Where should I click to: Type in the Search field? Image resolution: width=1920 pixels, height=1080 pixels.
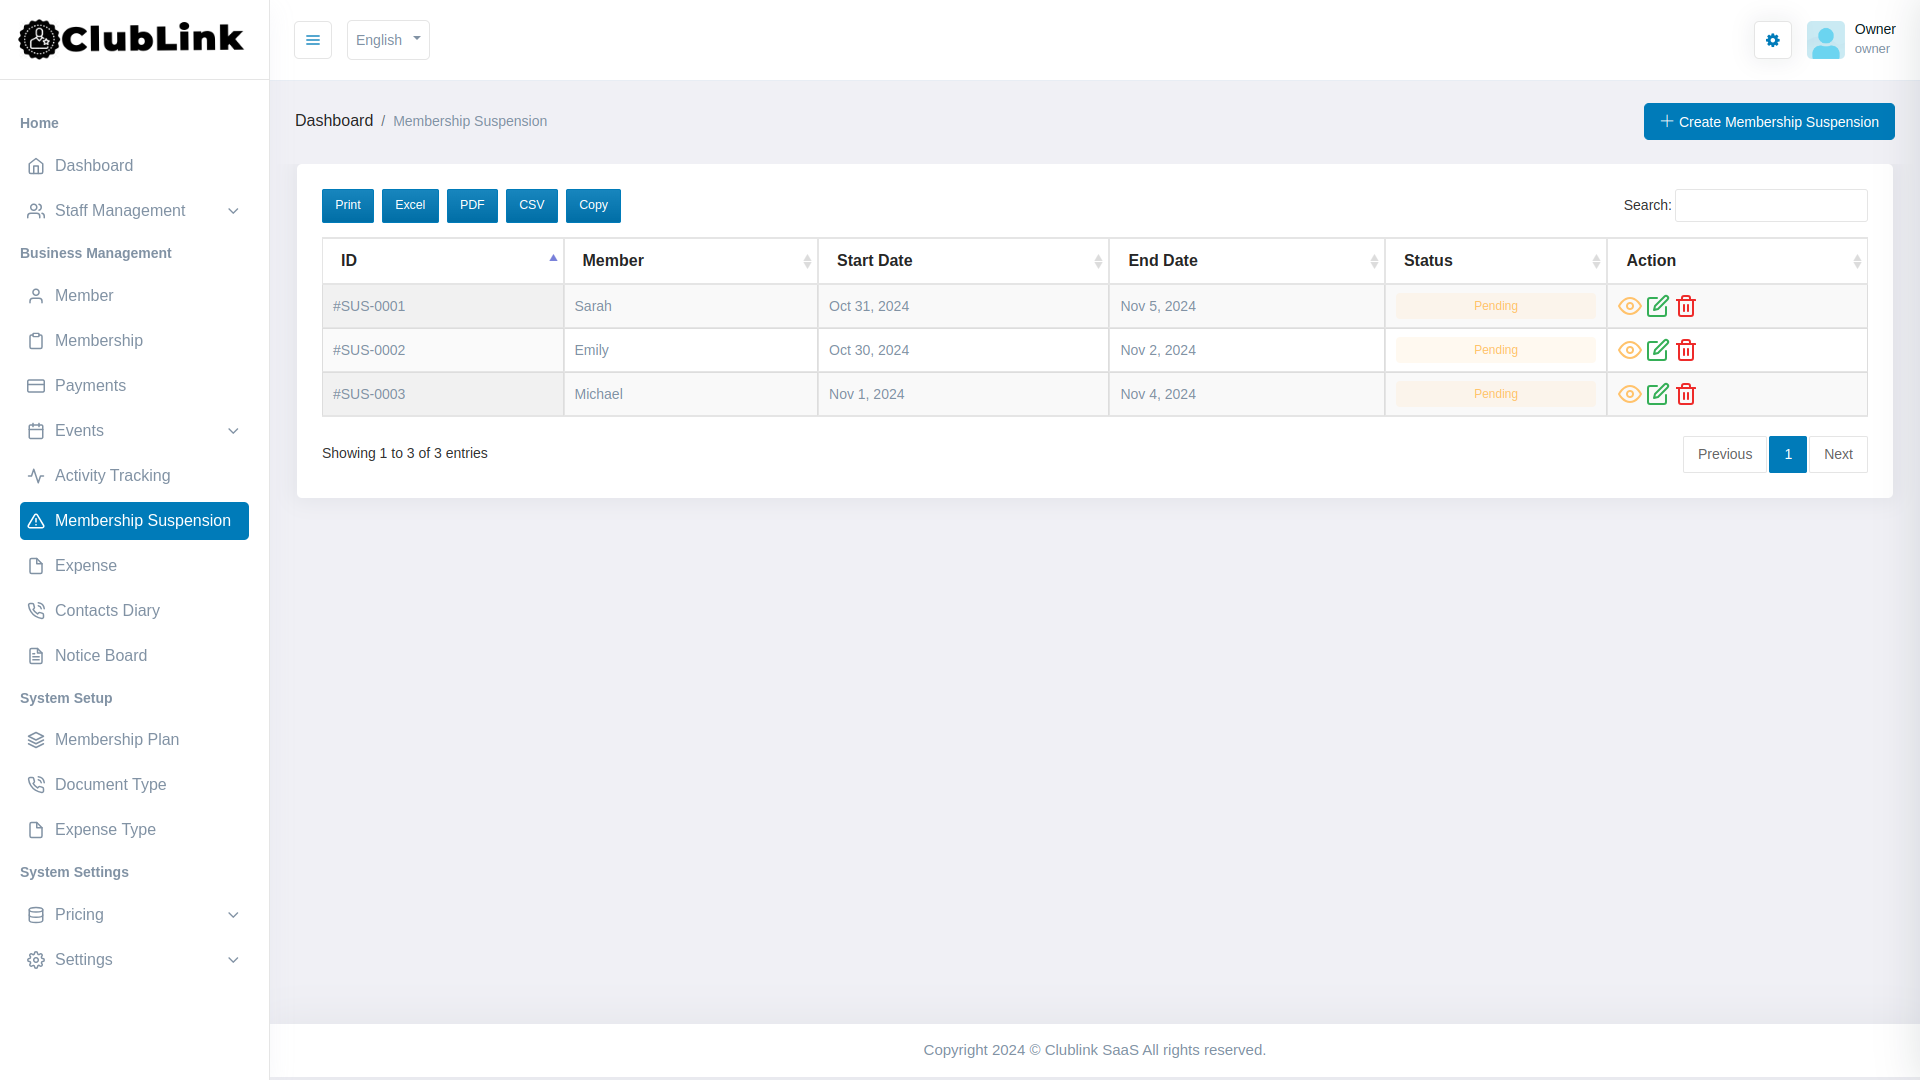pyautogui.click(x=1770, y=205)
